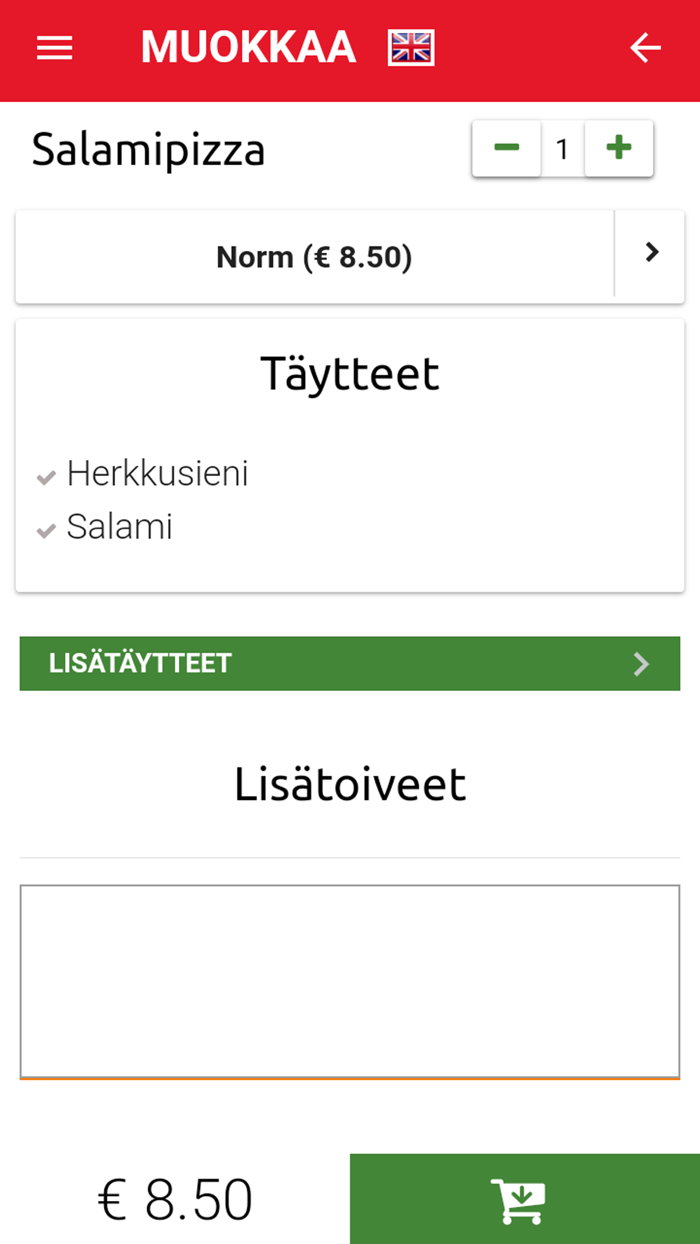The height and width of the screenshot is (1244, 700).
Task: Open the Norm (€ 8.50) size selector
Action: (x=314, y=258)
